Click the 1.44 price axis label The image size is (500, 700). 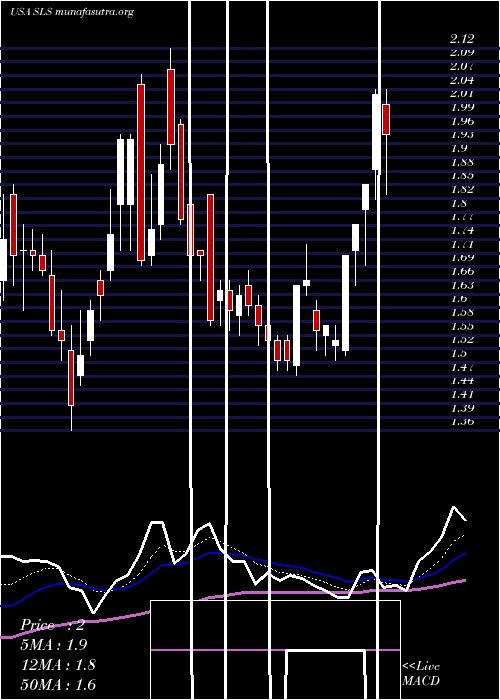[x=462, y=381]
